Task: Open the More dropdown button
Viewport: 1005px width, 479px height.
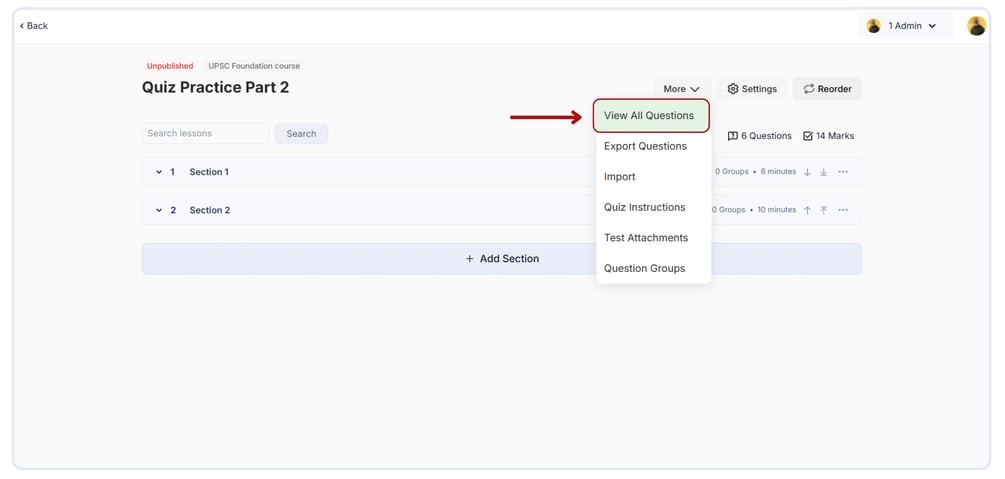Action: tap(681, 89)
